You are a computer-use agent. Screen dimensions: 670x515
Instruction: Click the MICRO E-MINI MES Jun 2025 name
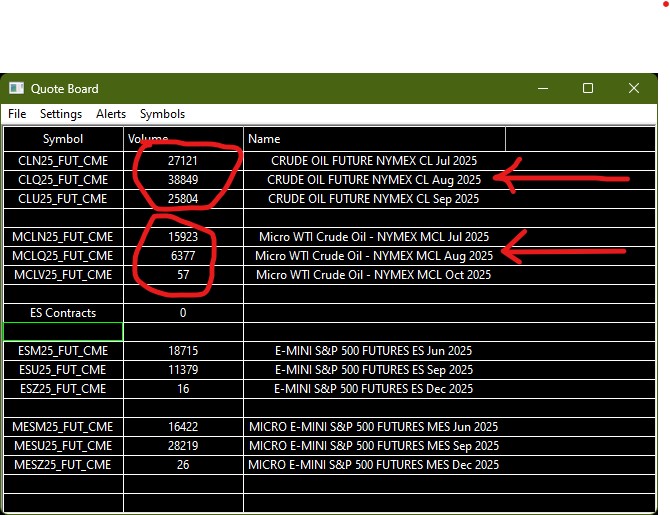coord(373,427)
